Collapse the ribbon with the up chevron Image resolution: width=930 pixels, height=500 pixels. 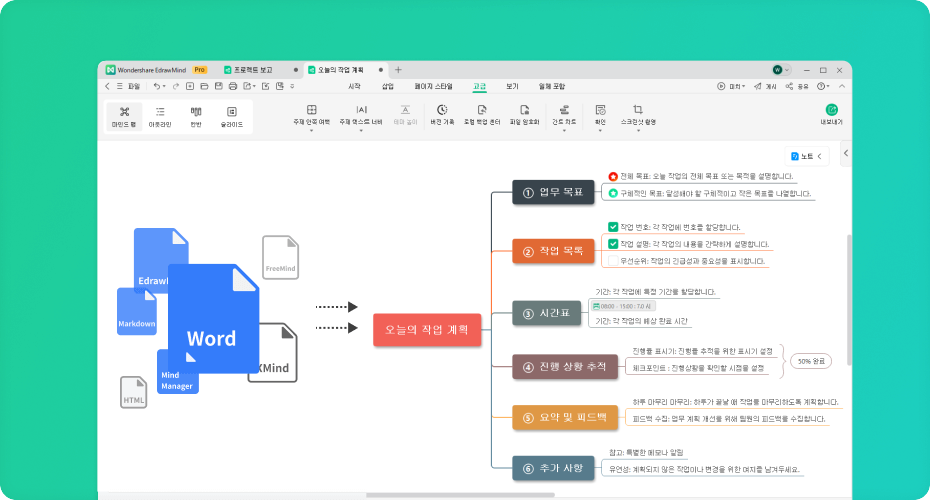click(x=842, y=87)
